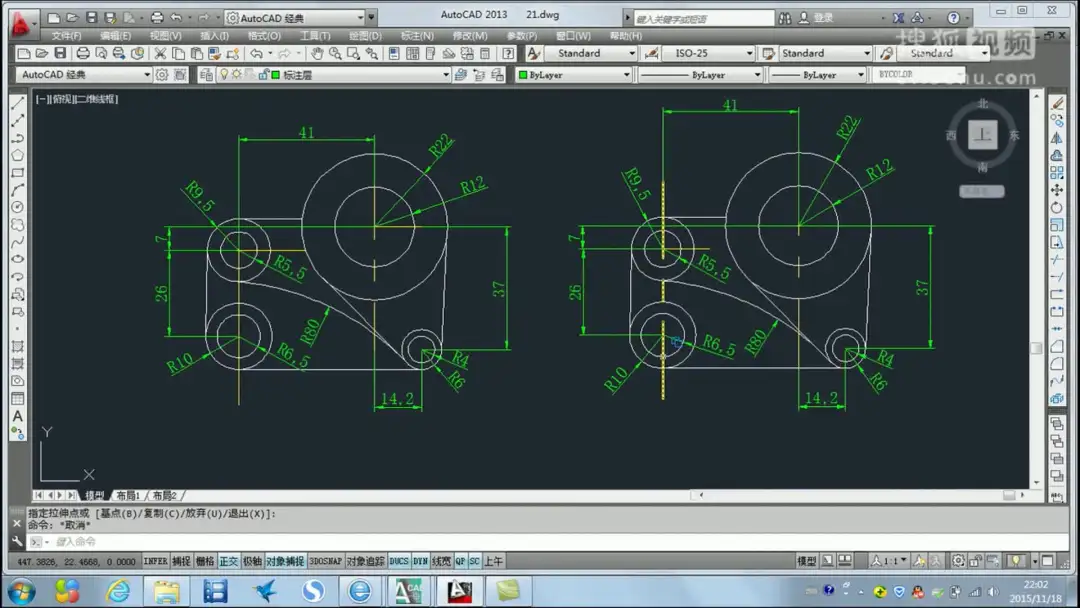The width and height of the screenshot is (1080, 608).
Task: Click the 模型 button in status bar
Action: click(x=807, y=561)
